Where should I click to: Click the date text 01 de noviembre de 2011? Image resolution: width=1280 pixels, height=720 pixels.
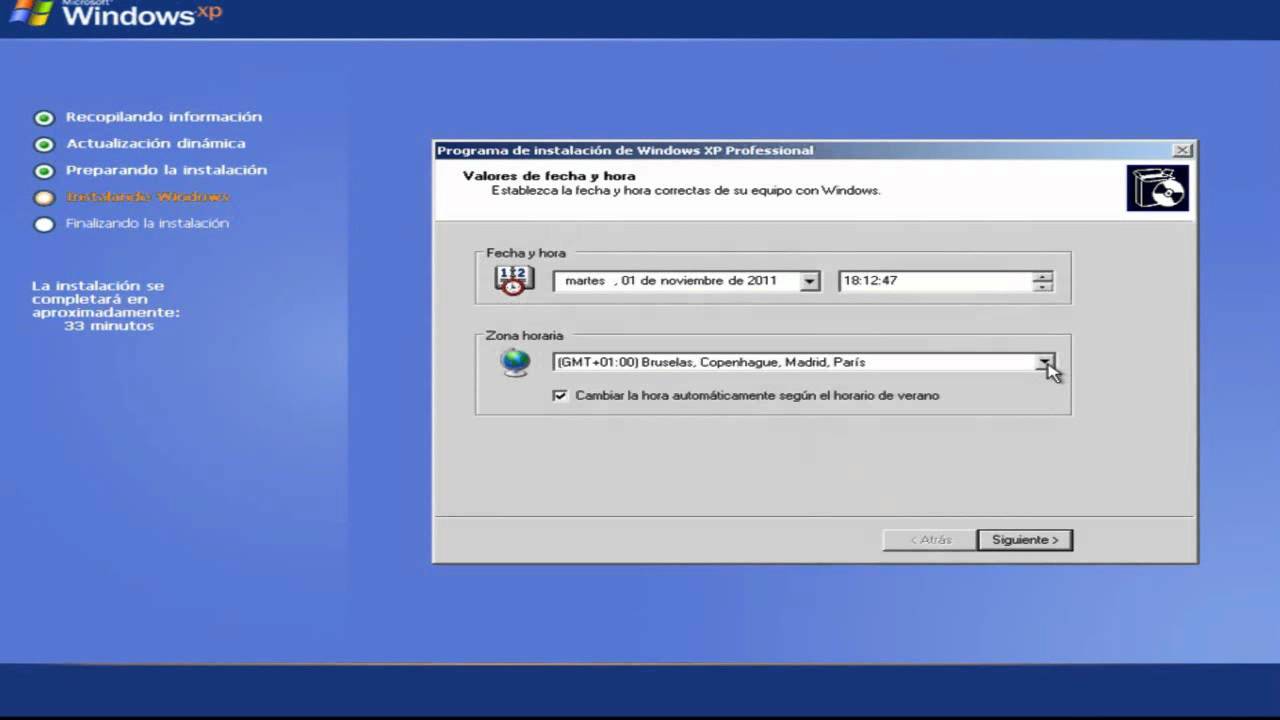pyautogui.click(x=699, y=281)
